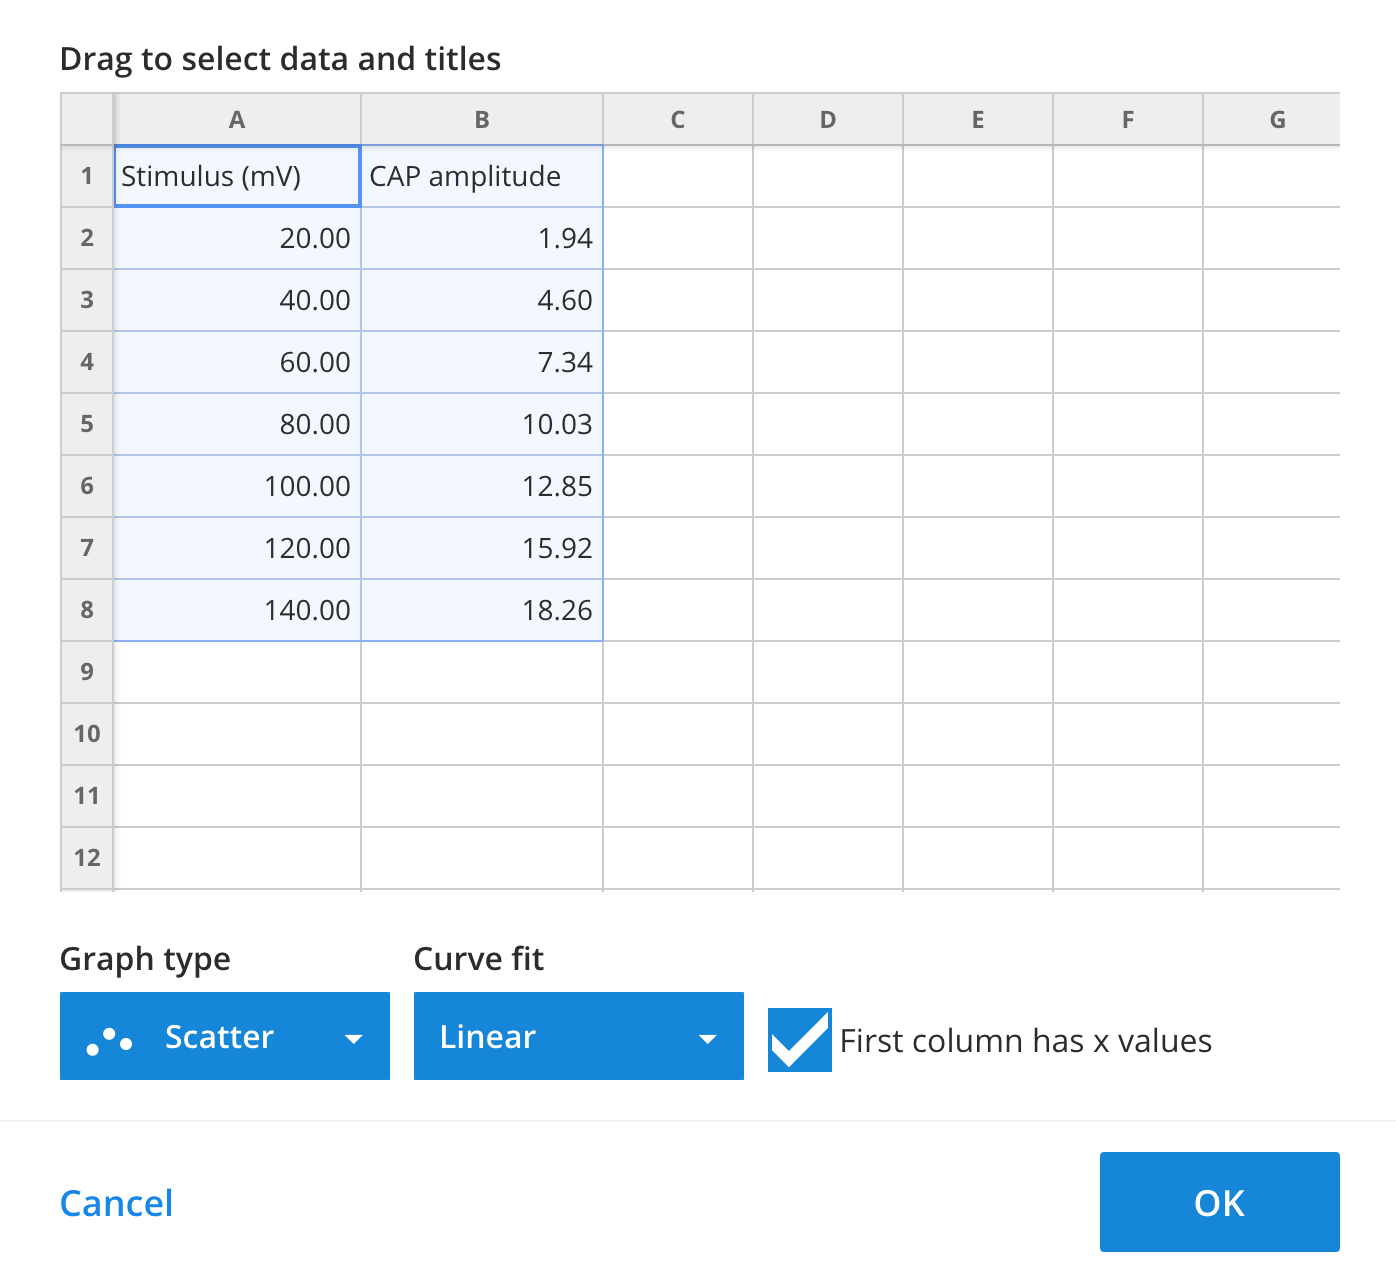
Task: Click row number 5
Action: [87, 424]
